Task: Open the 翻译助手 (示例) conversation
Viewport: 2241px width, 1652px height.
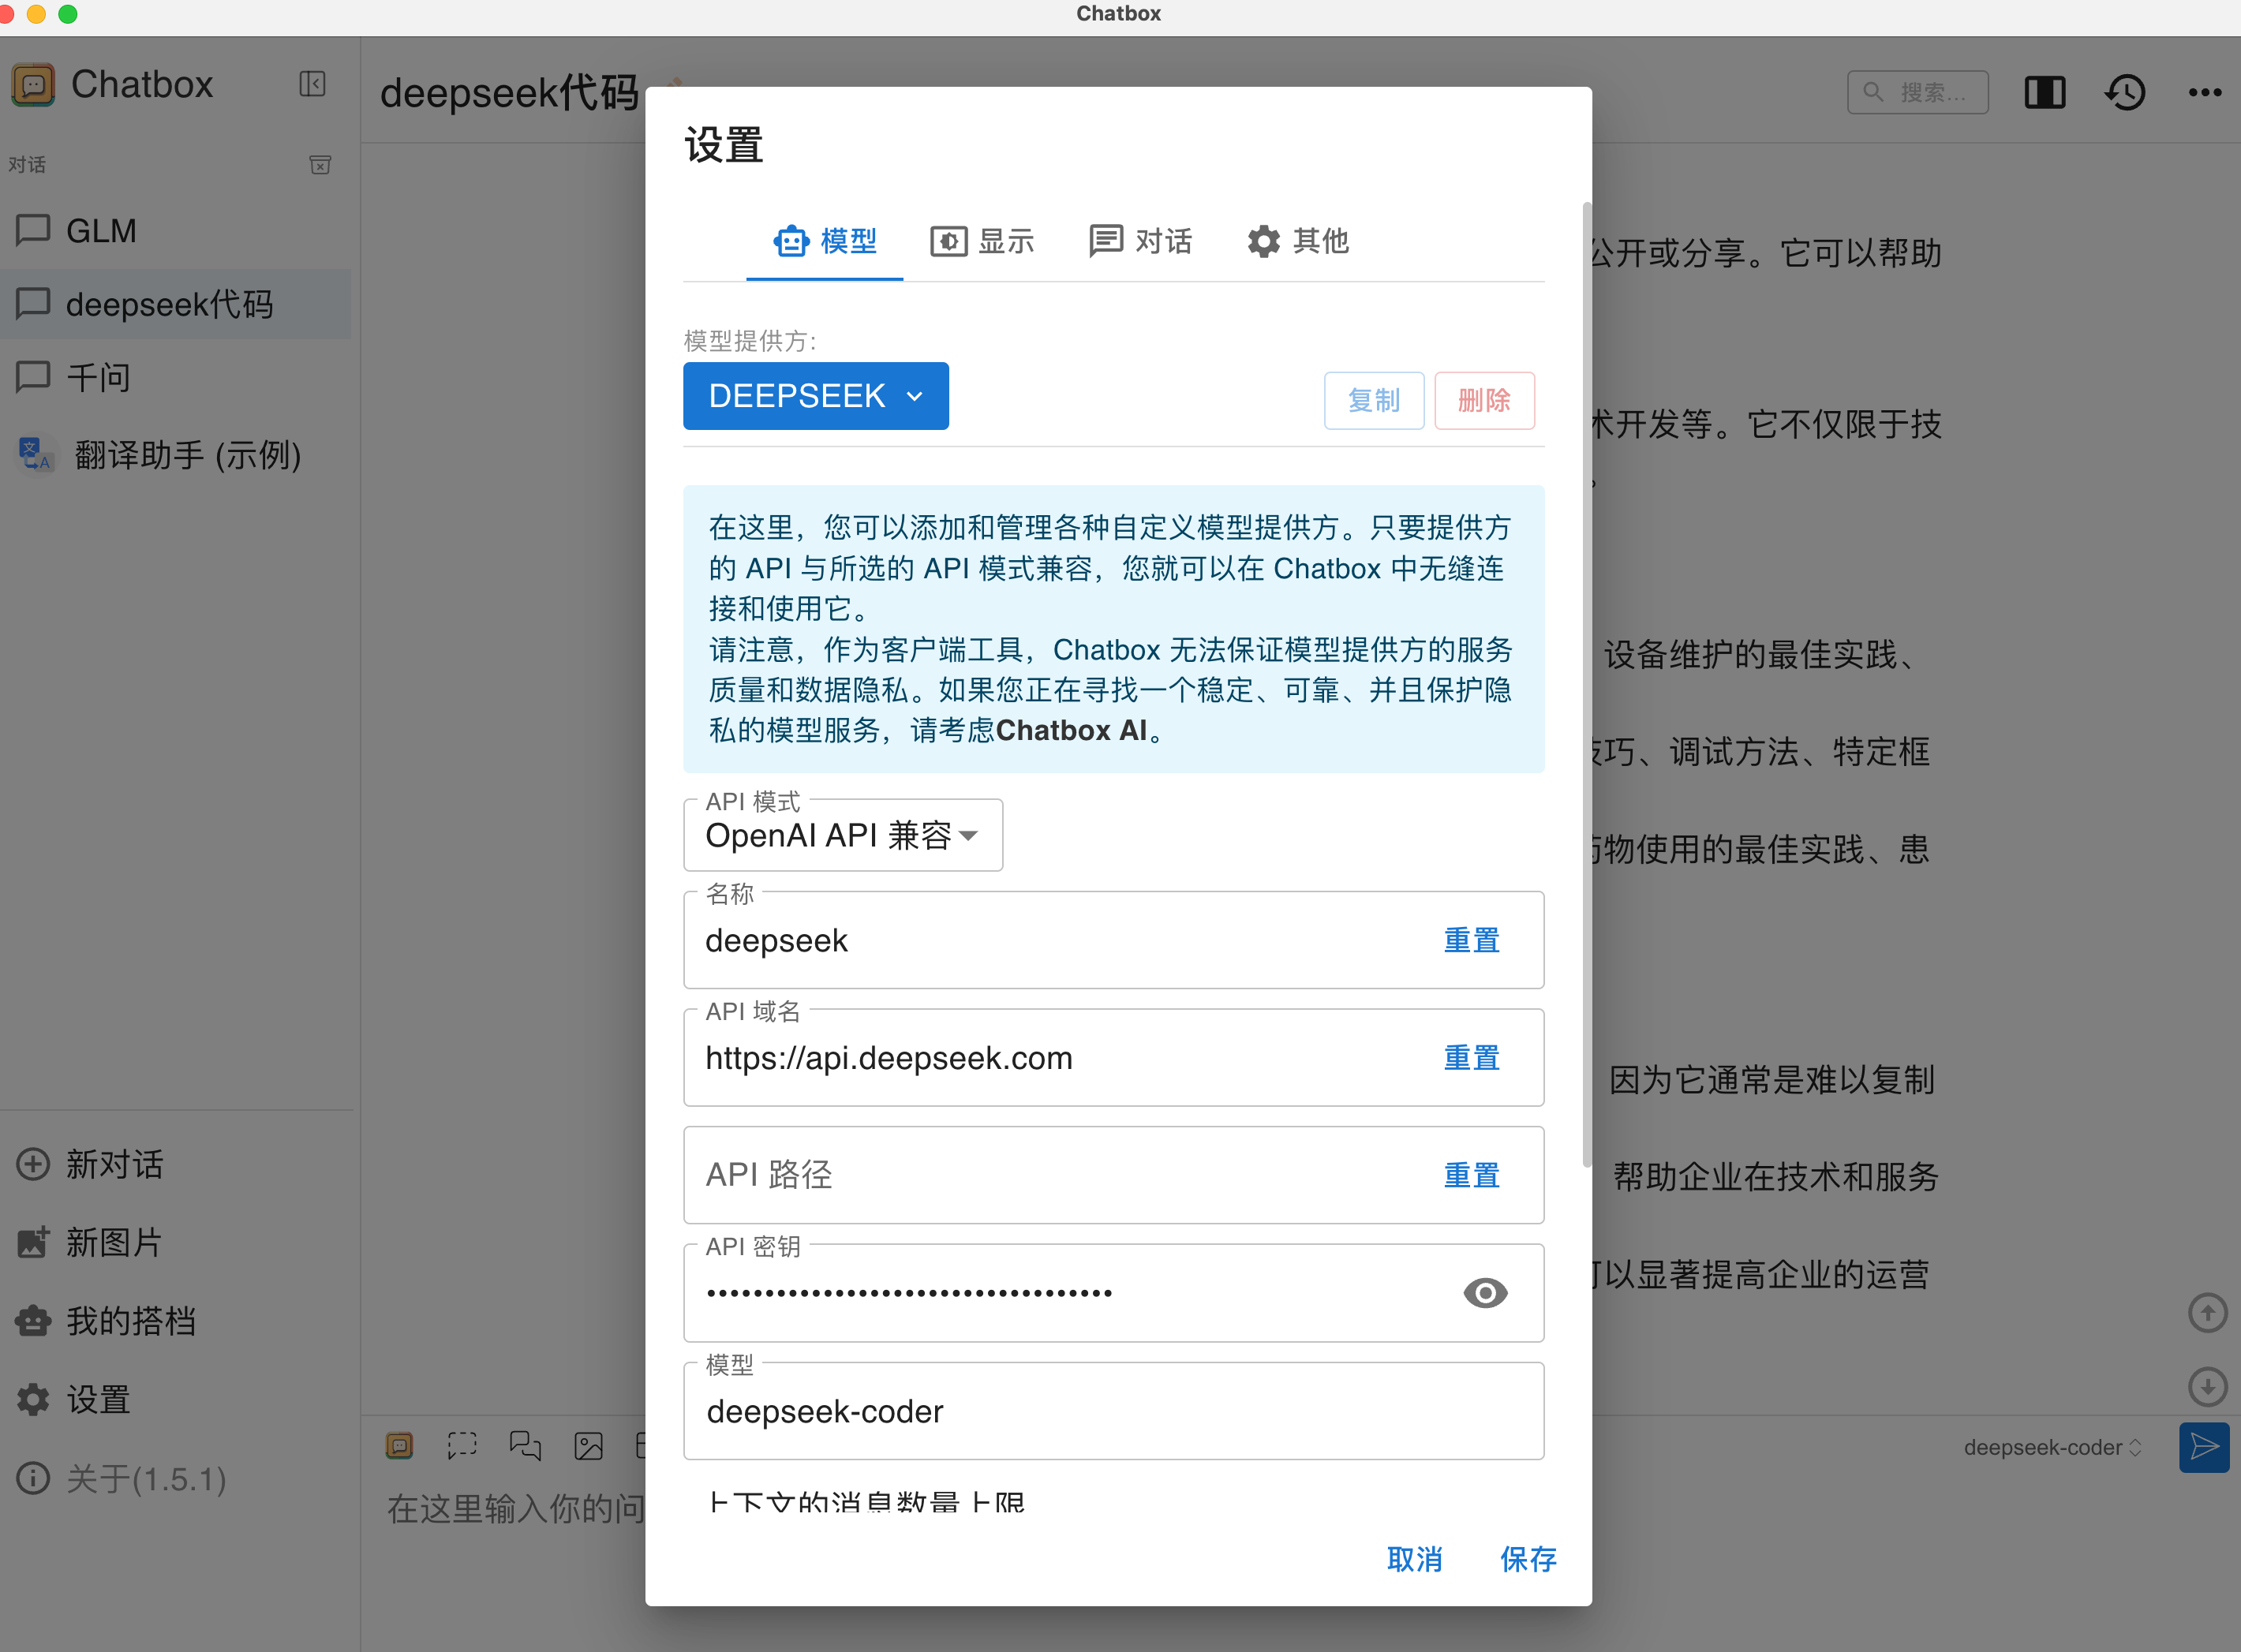Action: (x=176, y=455)
